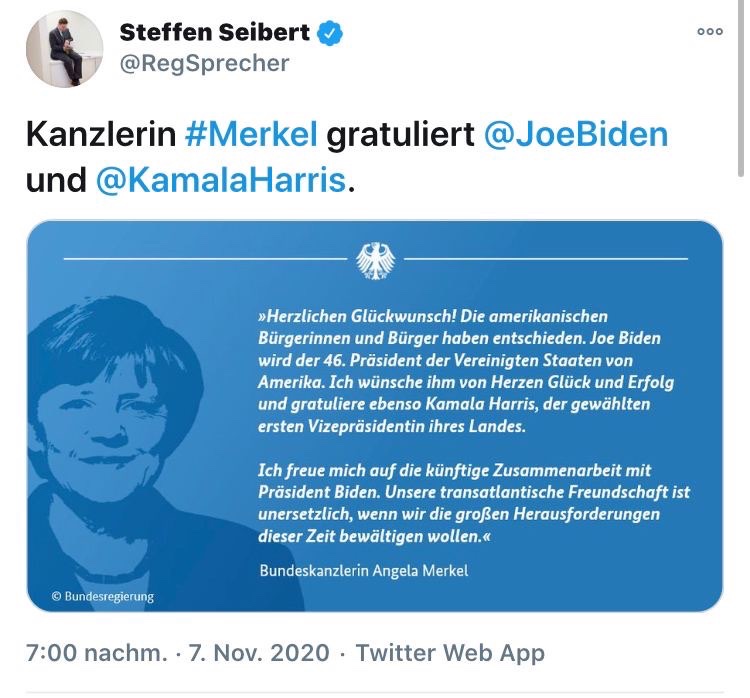750x698 pixels.
Task: Open the three-dot more options menu
Action: click(x=709, y=32)
